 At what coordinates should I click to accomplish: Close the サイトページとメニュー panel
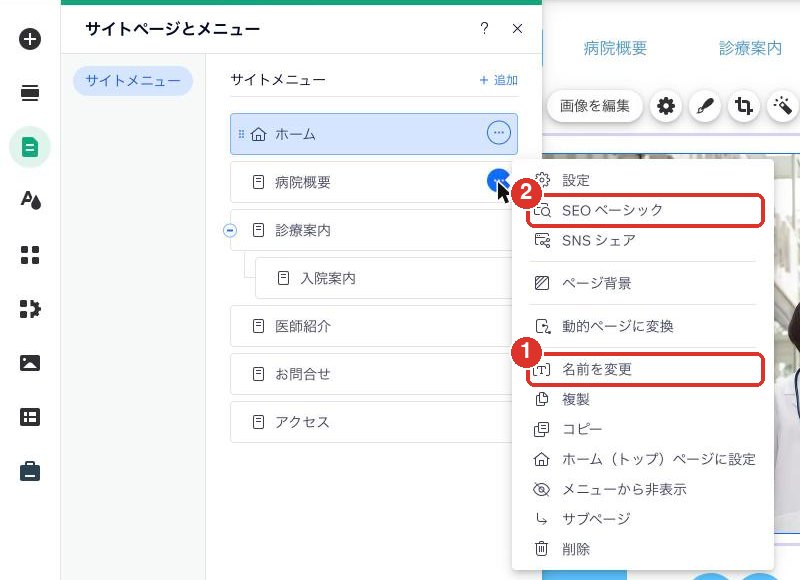[517, 29]
